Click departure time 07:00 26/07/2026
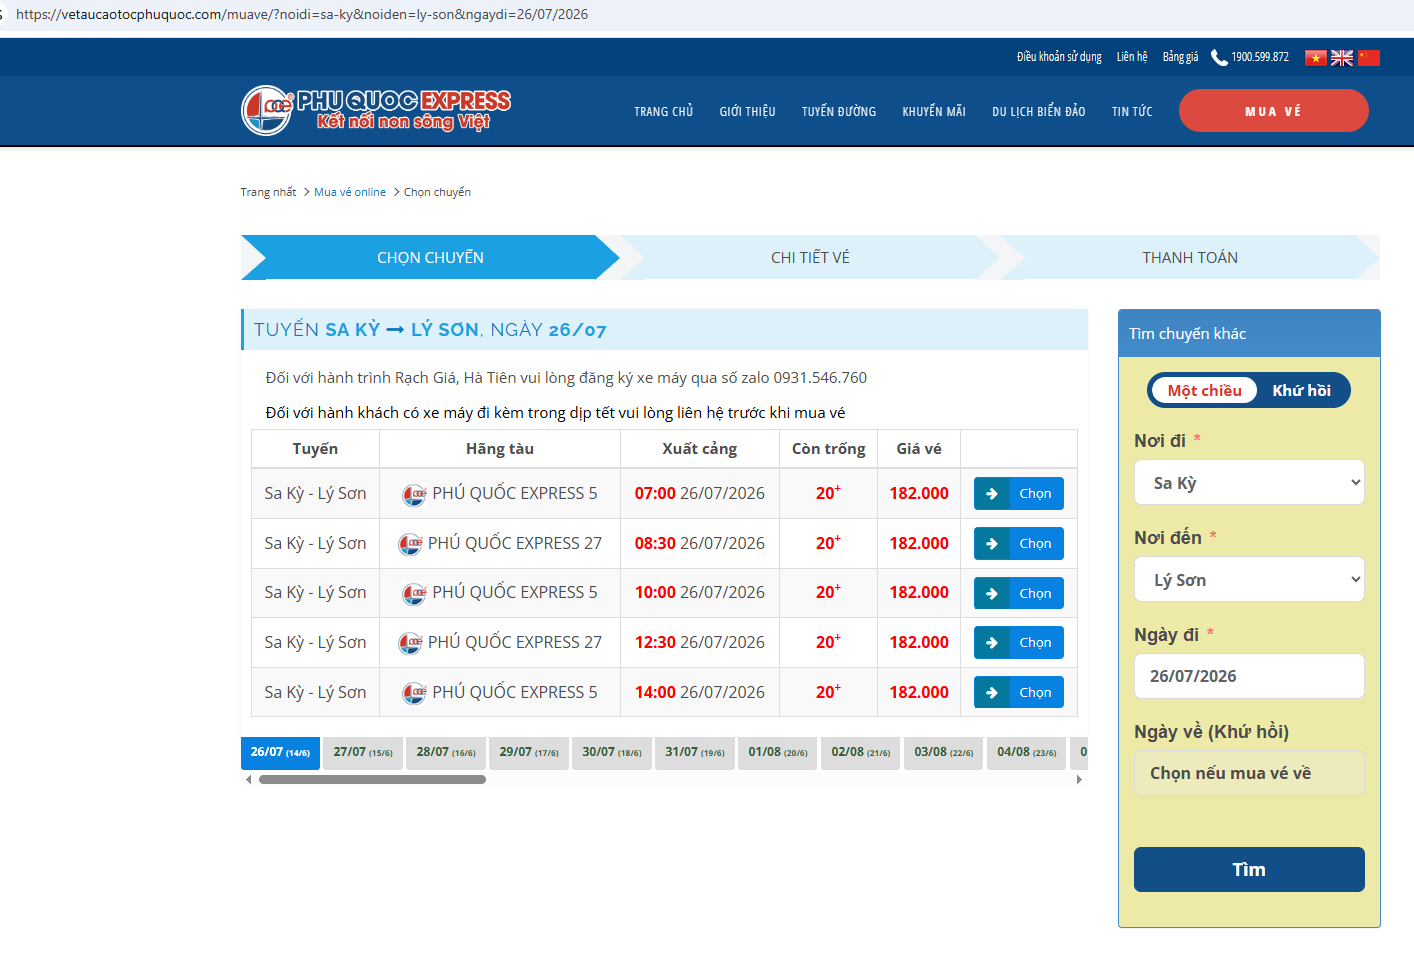 click(x=700, y=493)
